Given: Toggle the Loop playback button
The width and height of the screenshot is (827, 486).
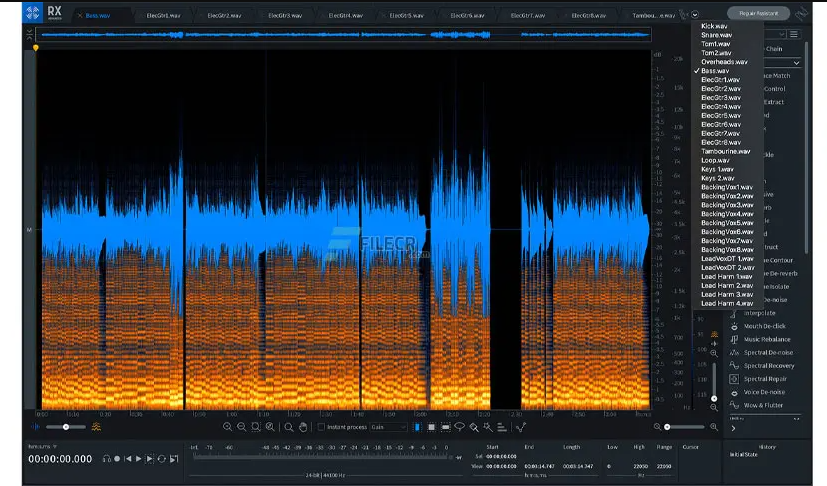Looking at the screenshot, I should [162, 459].
